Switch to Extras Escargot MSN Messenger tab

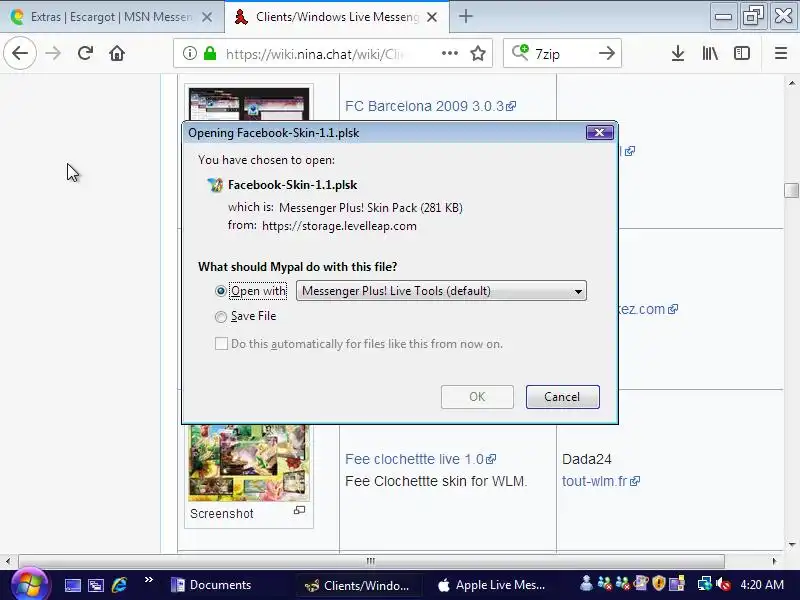pos(112,17)
